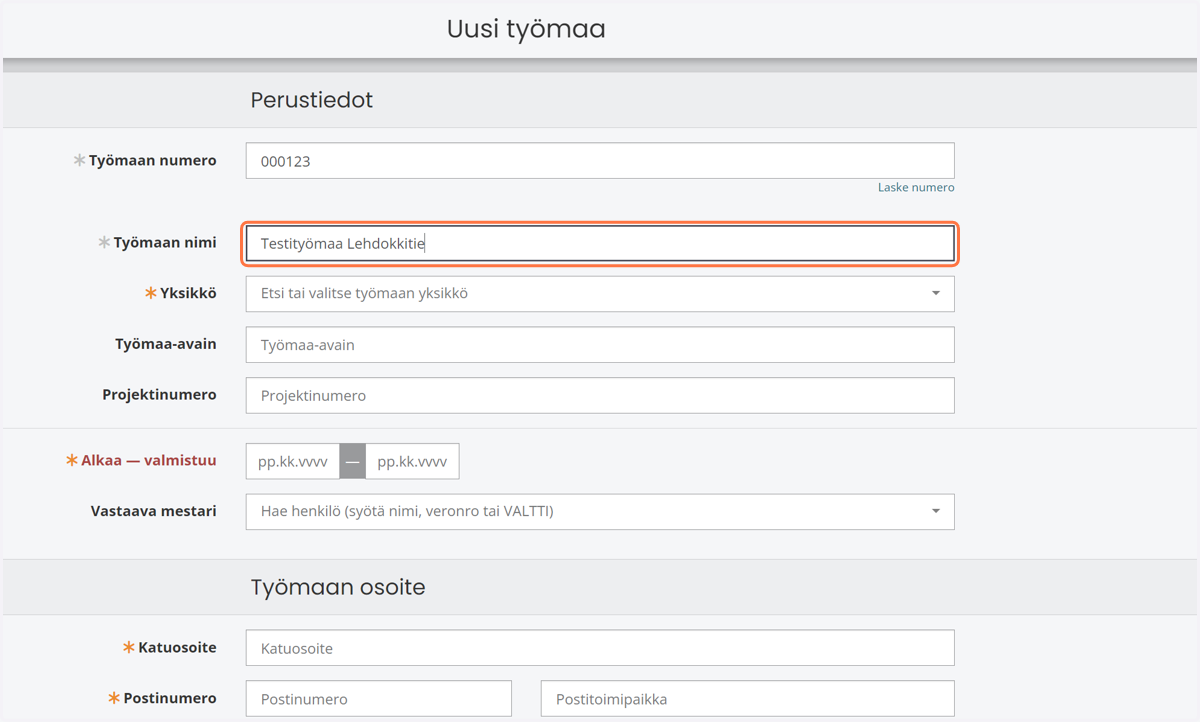Open the Vastaava mestari dropdown arrow
The height and width of the screenshot is (722, 1200).
936,511
